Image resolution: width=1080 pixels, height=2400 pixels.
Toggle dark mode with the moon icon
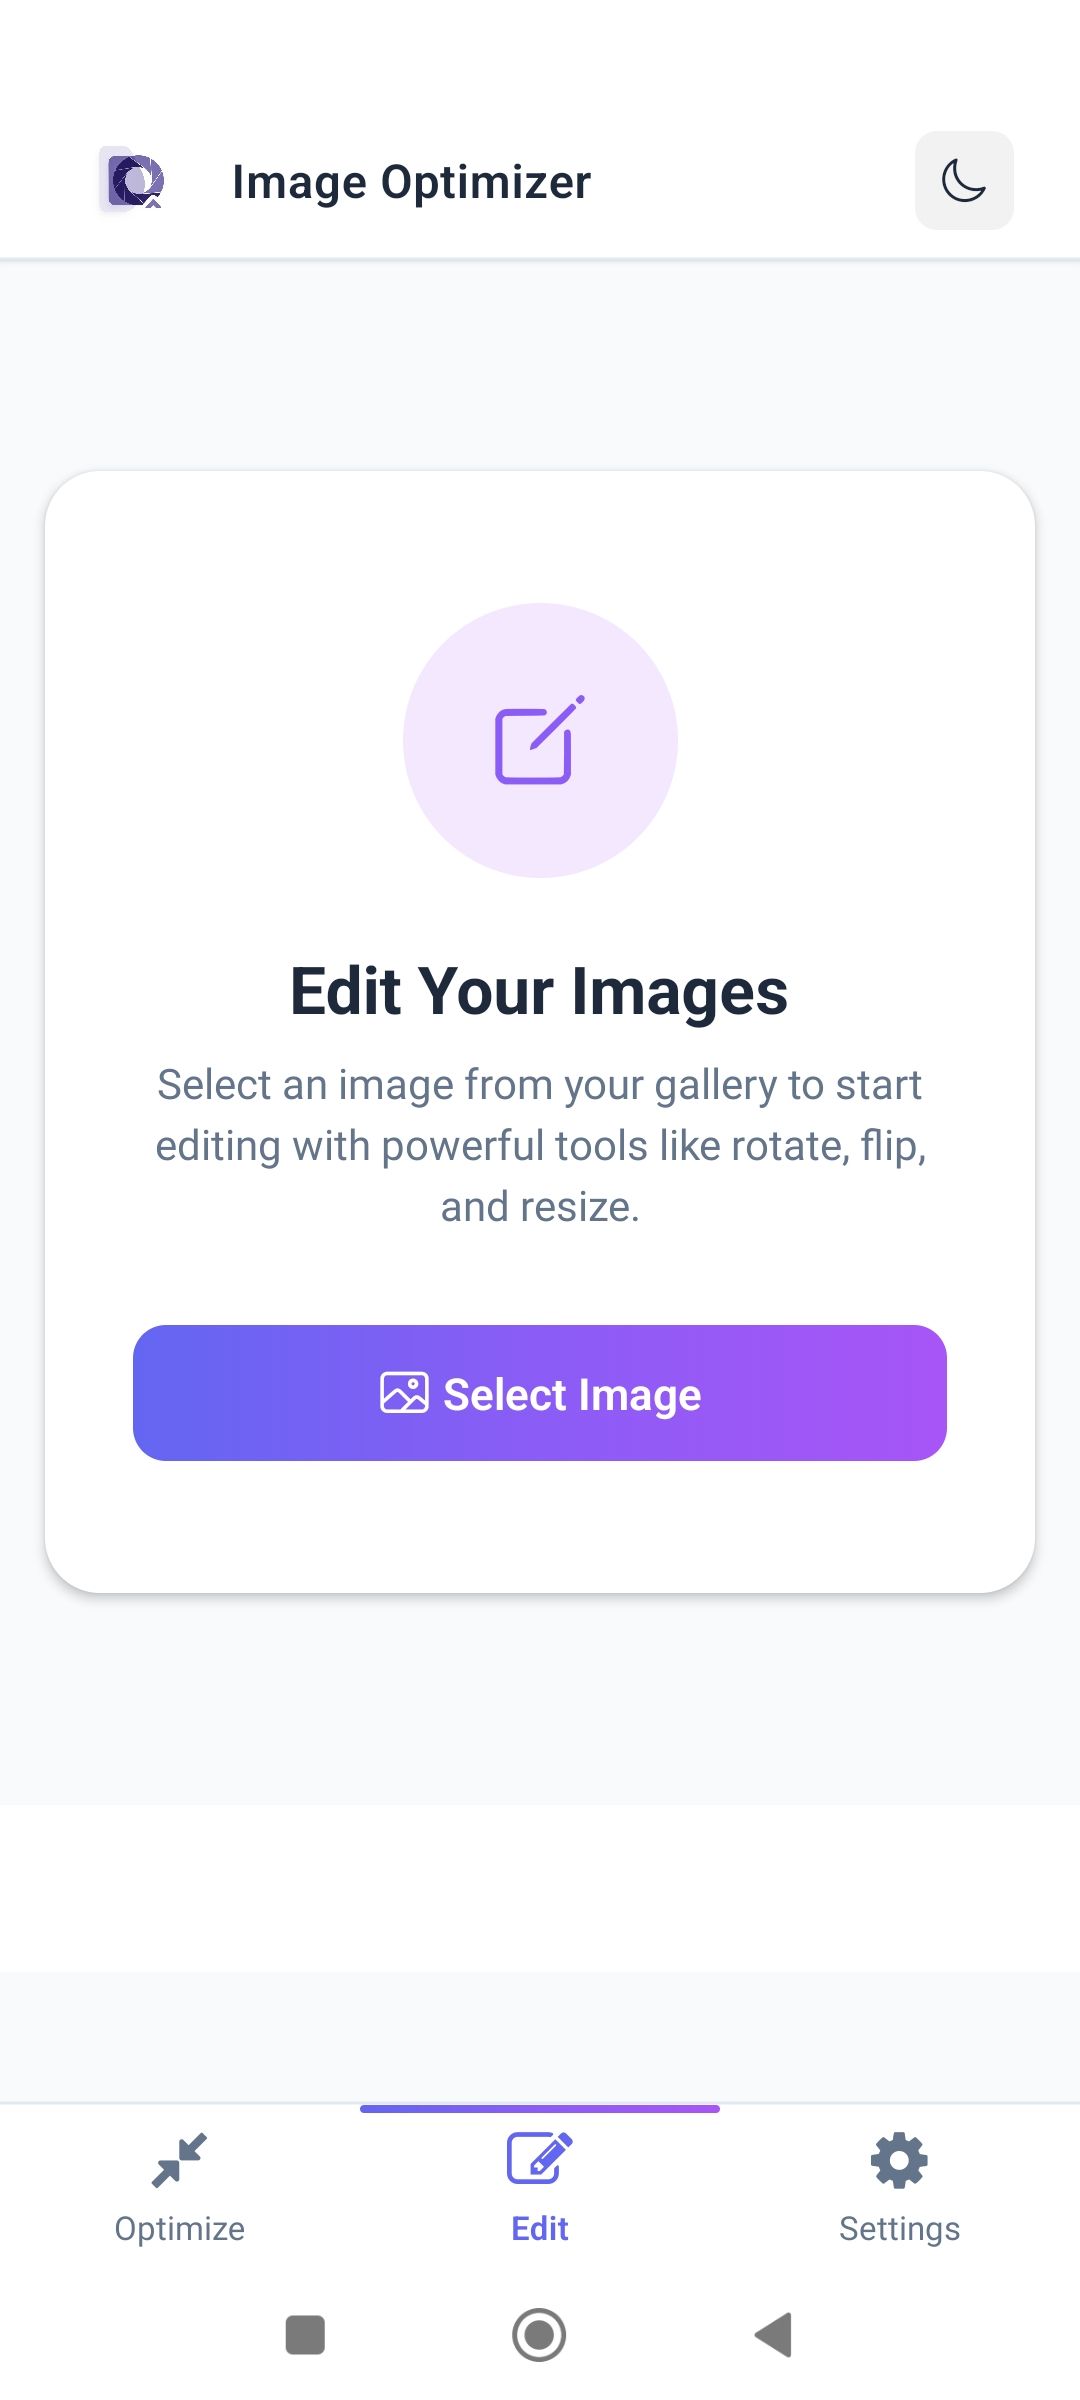(963, 181)
